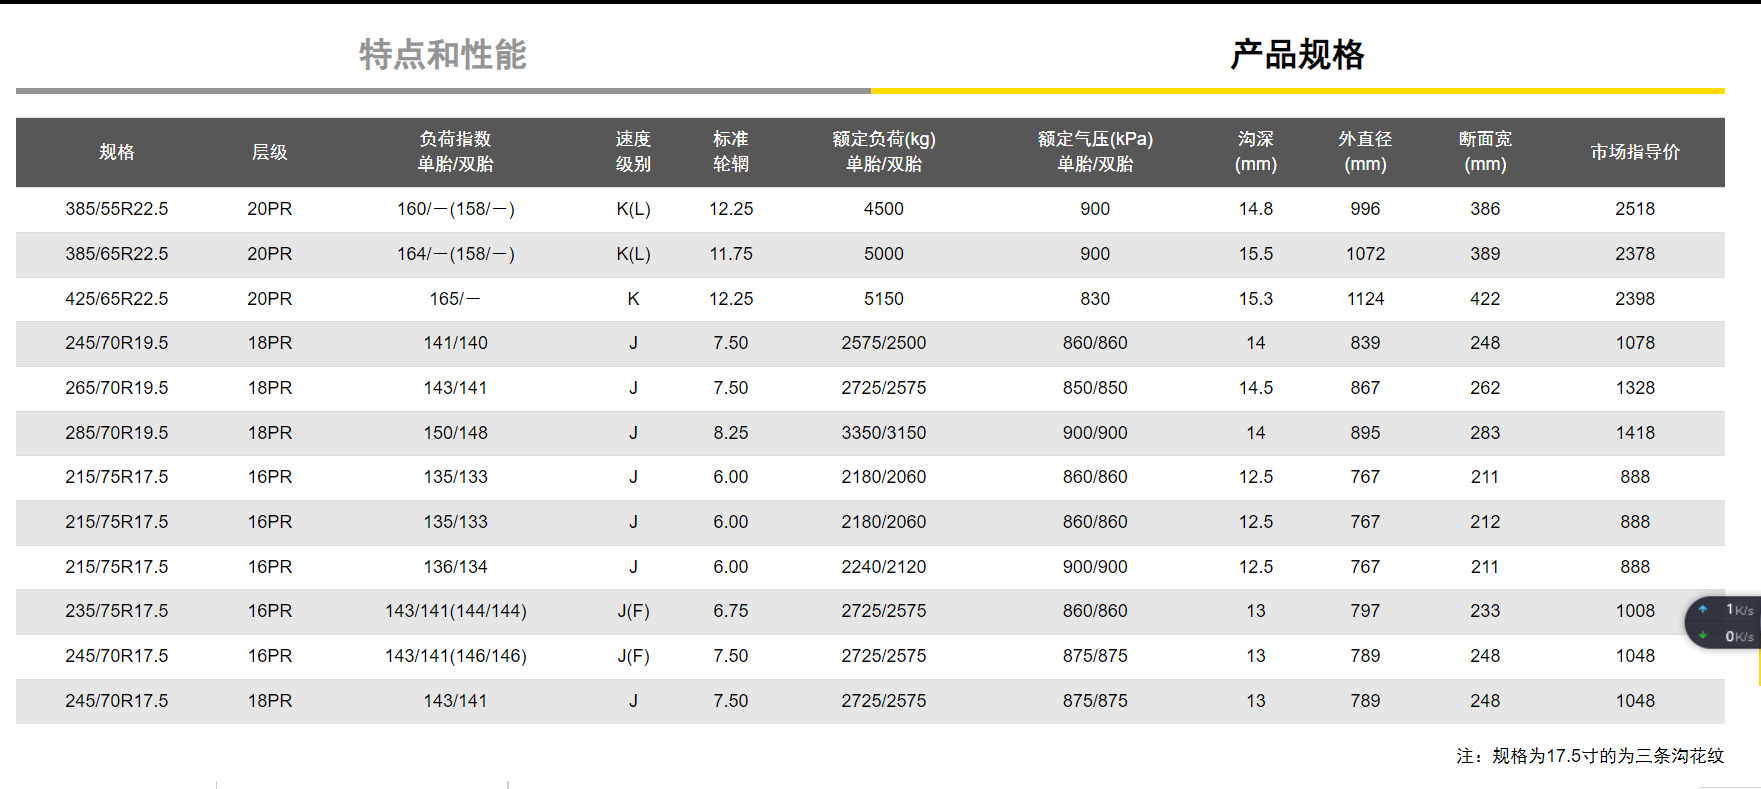This screenshot has height=789, width=1761.
Task: Select outer diameter 1072
Action: (1365, 254)
